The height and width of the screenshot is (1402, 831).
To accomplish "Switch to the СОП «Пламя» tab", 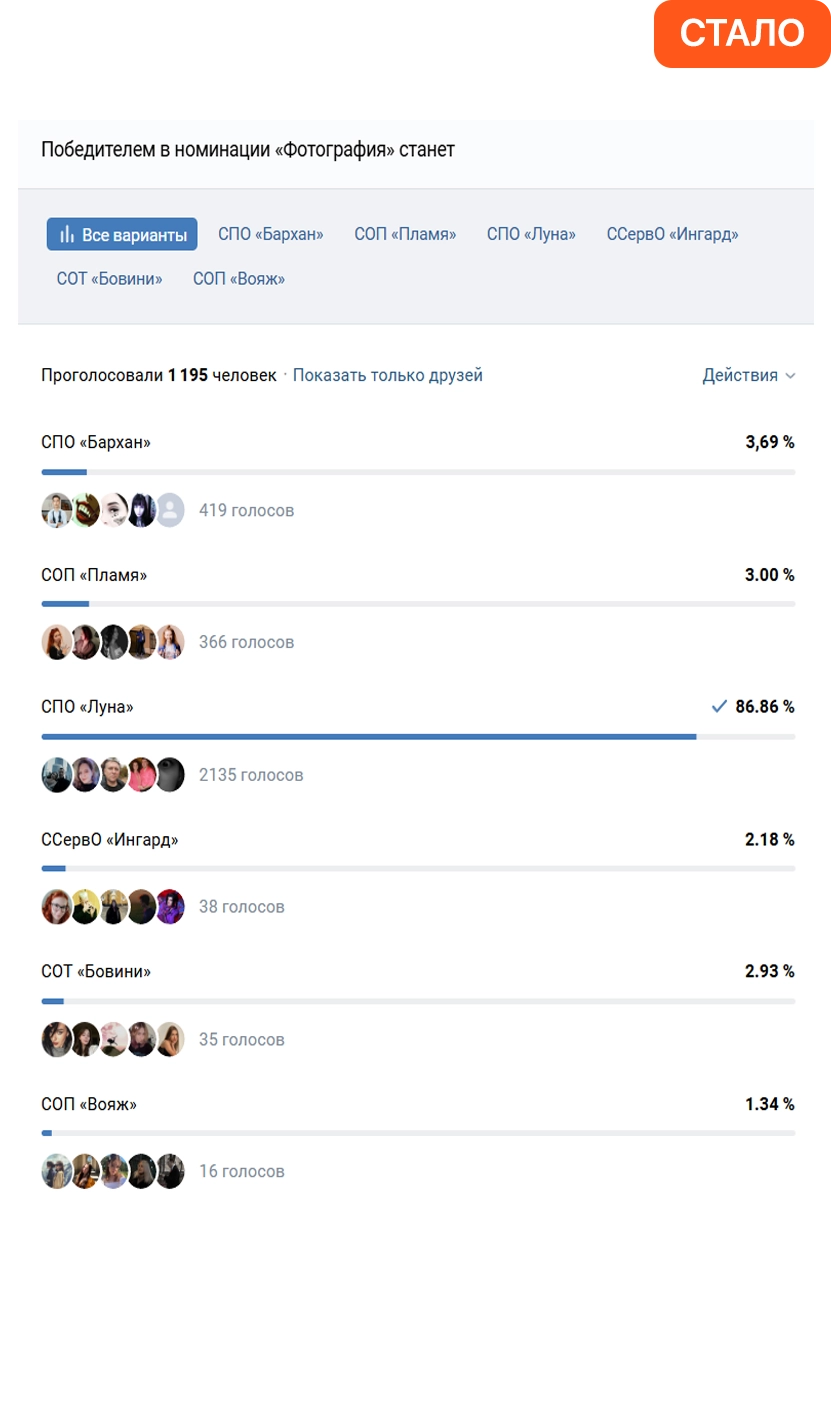I will 405,235.
